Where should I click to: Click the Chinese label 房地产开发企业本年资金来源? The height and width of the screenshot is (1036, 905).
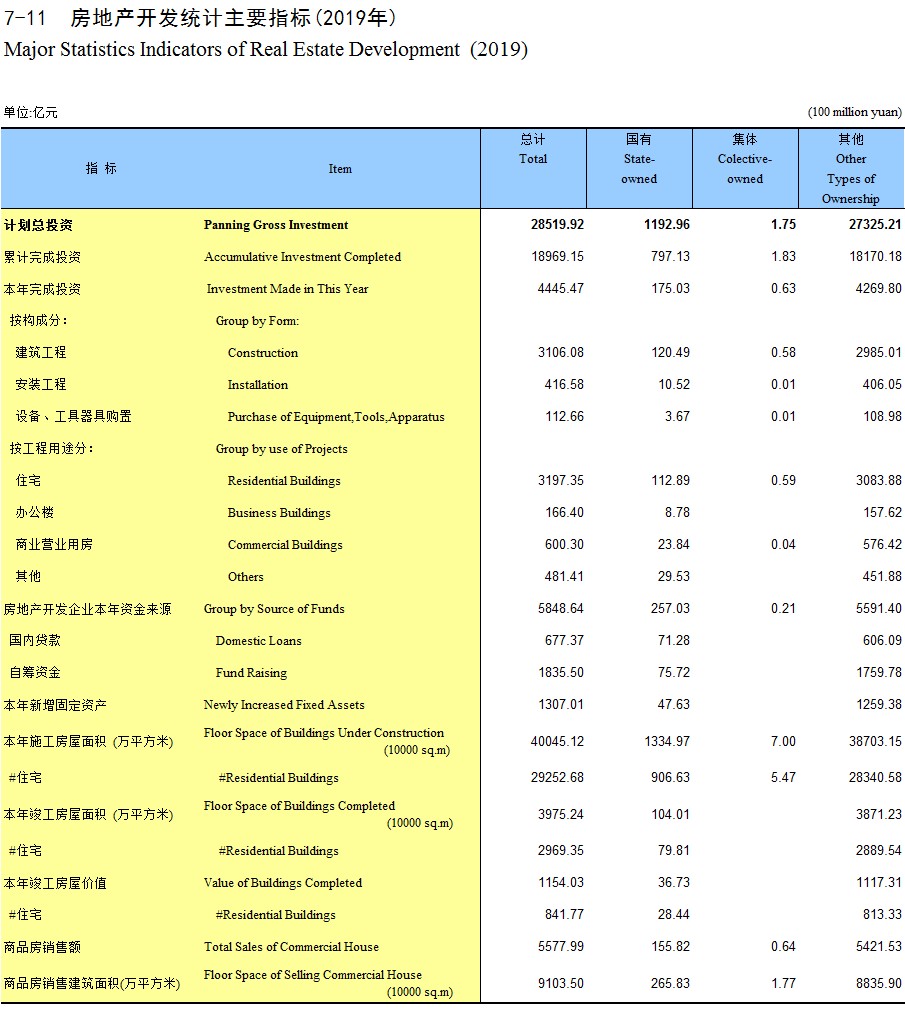click(87, 609)
